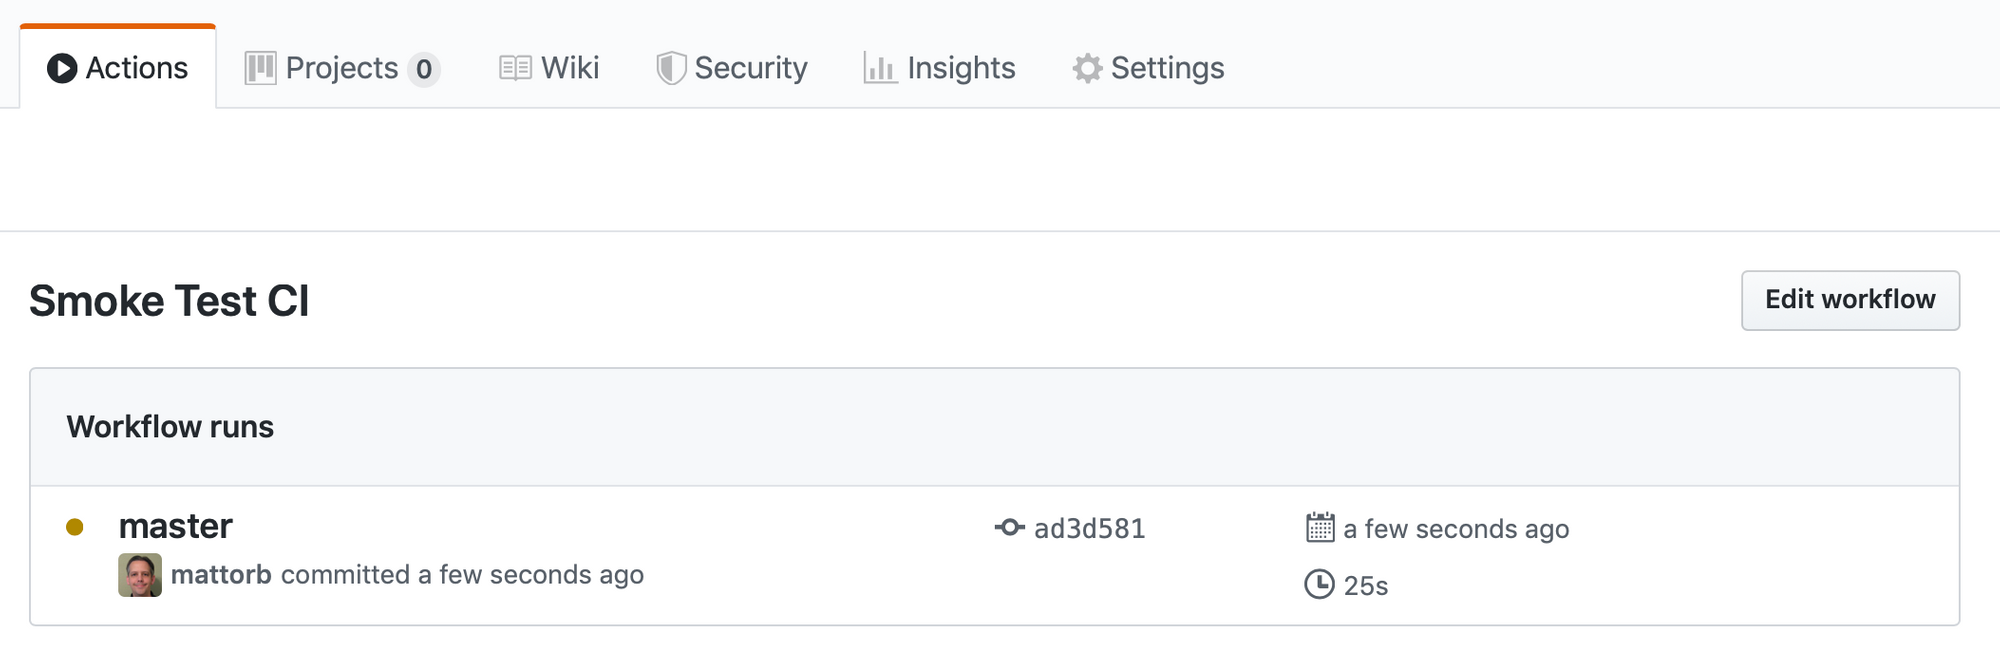Click mattorb's avatar thumbnail
This screenshot has width=2000, height=651.
click(x=138, y=574)
